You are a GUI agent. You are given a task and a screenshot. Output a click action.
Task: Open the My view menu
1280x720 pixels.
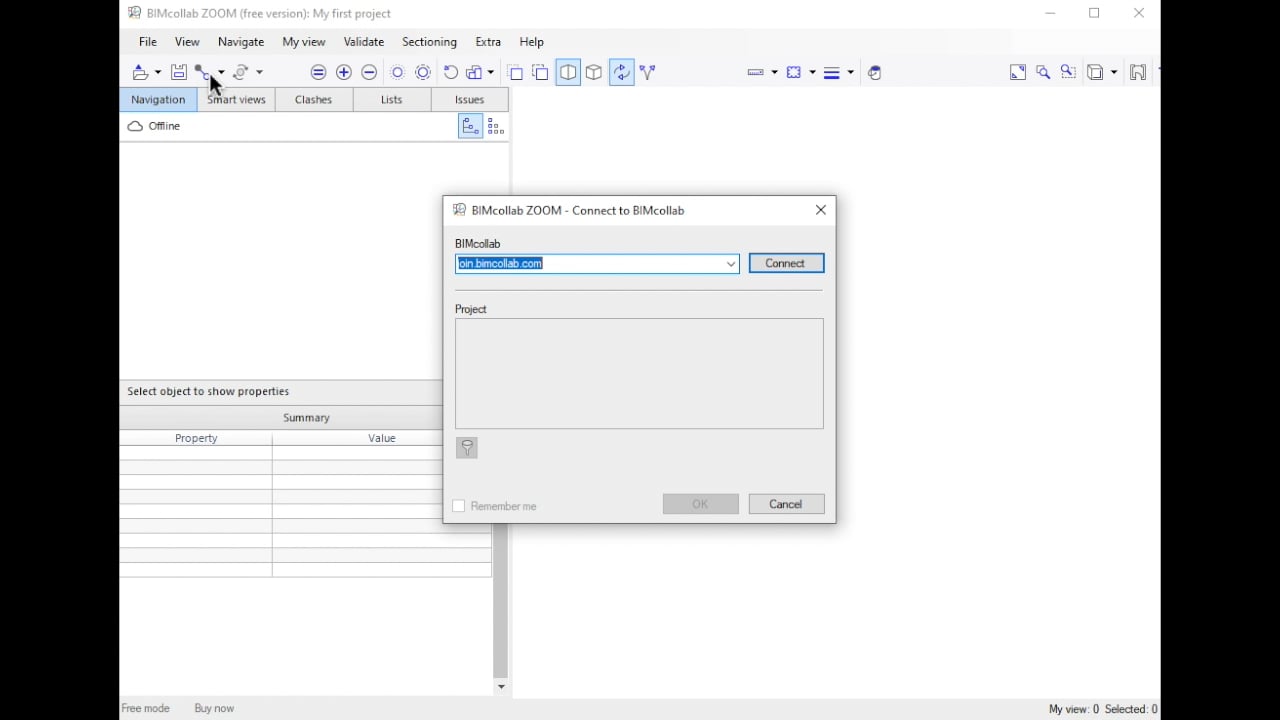coord(304,42)
